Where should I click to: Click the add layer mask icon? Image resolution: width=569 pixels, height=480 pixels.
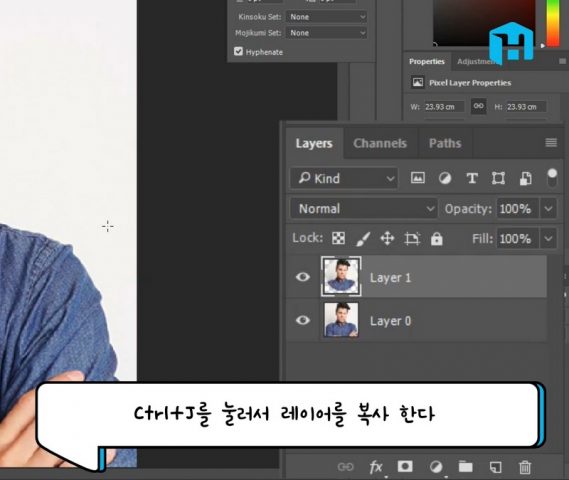pos(405,466)
